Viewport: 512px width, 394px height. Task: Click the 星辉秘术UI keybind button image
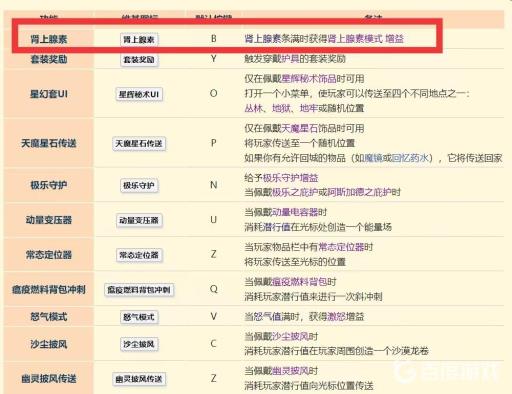tap(139, 94)
